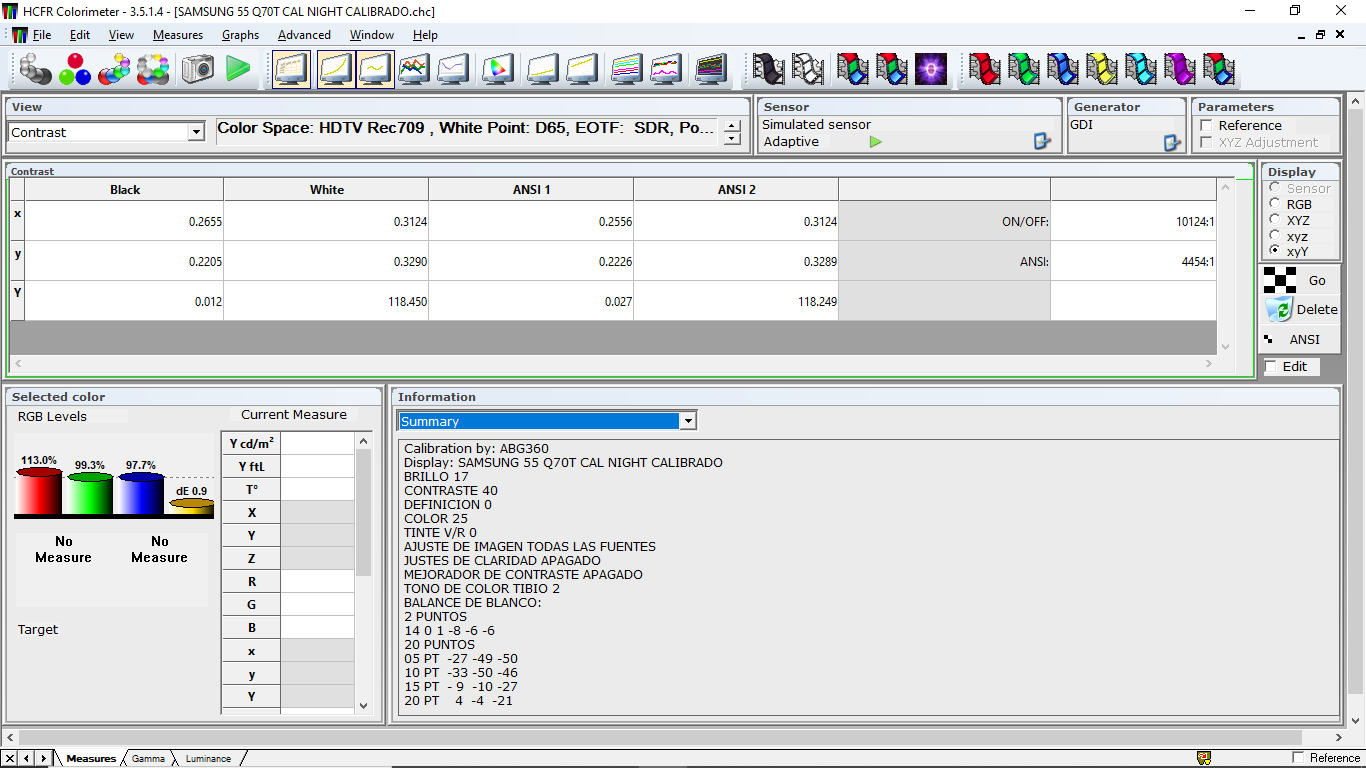Open the Graphs menu
Image resolution: width=1366 pixels, height=768 pixels.
(x=240, y=35)
